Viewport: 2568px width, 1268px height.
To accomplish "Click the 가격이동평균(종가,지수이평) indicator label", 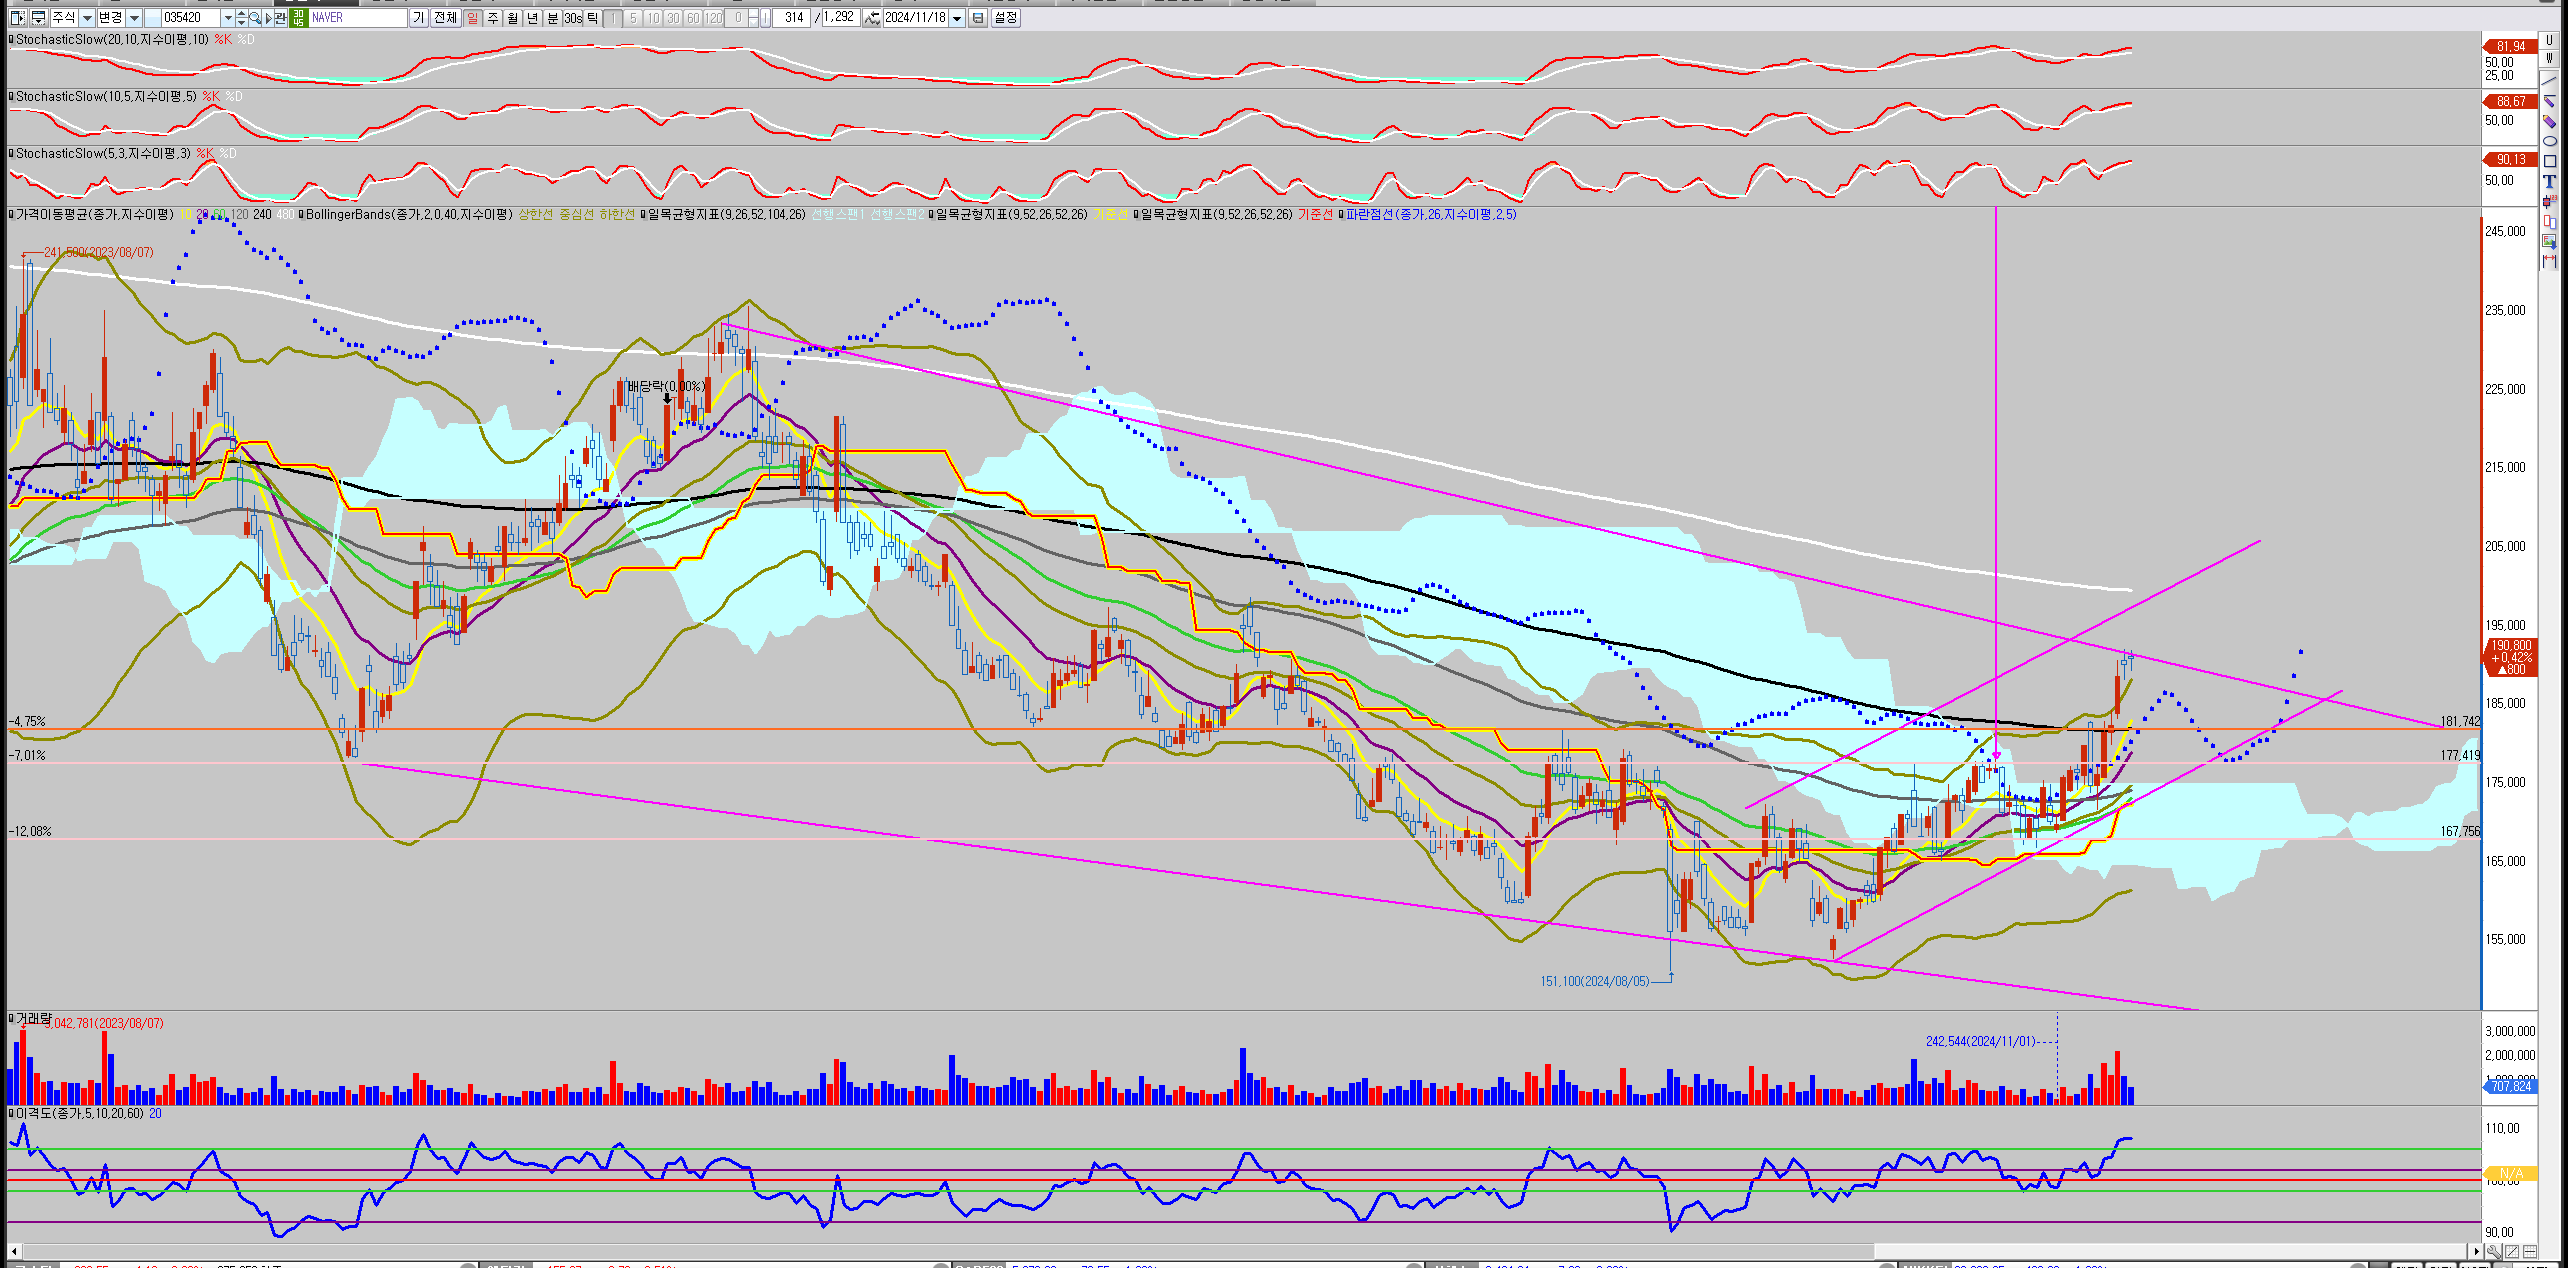I will 94,214.
